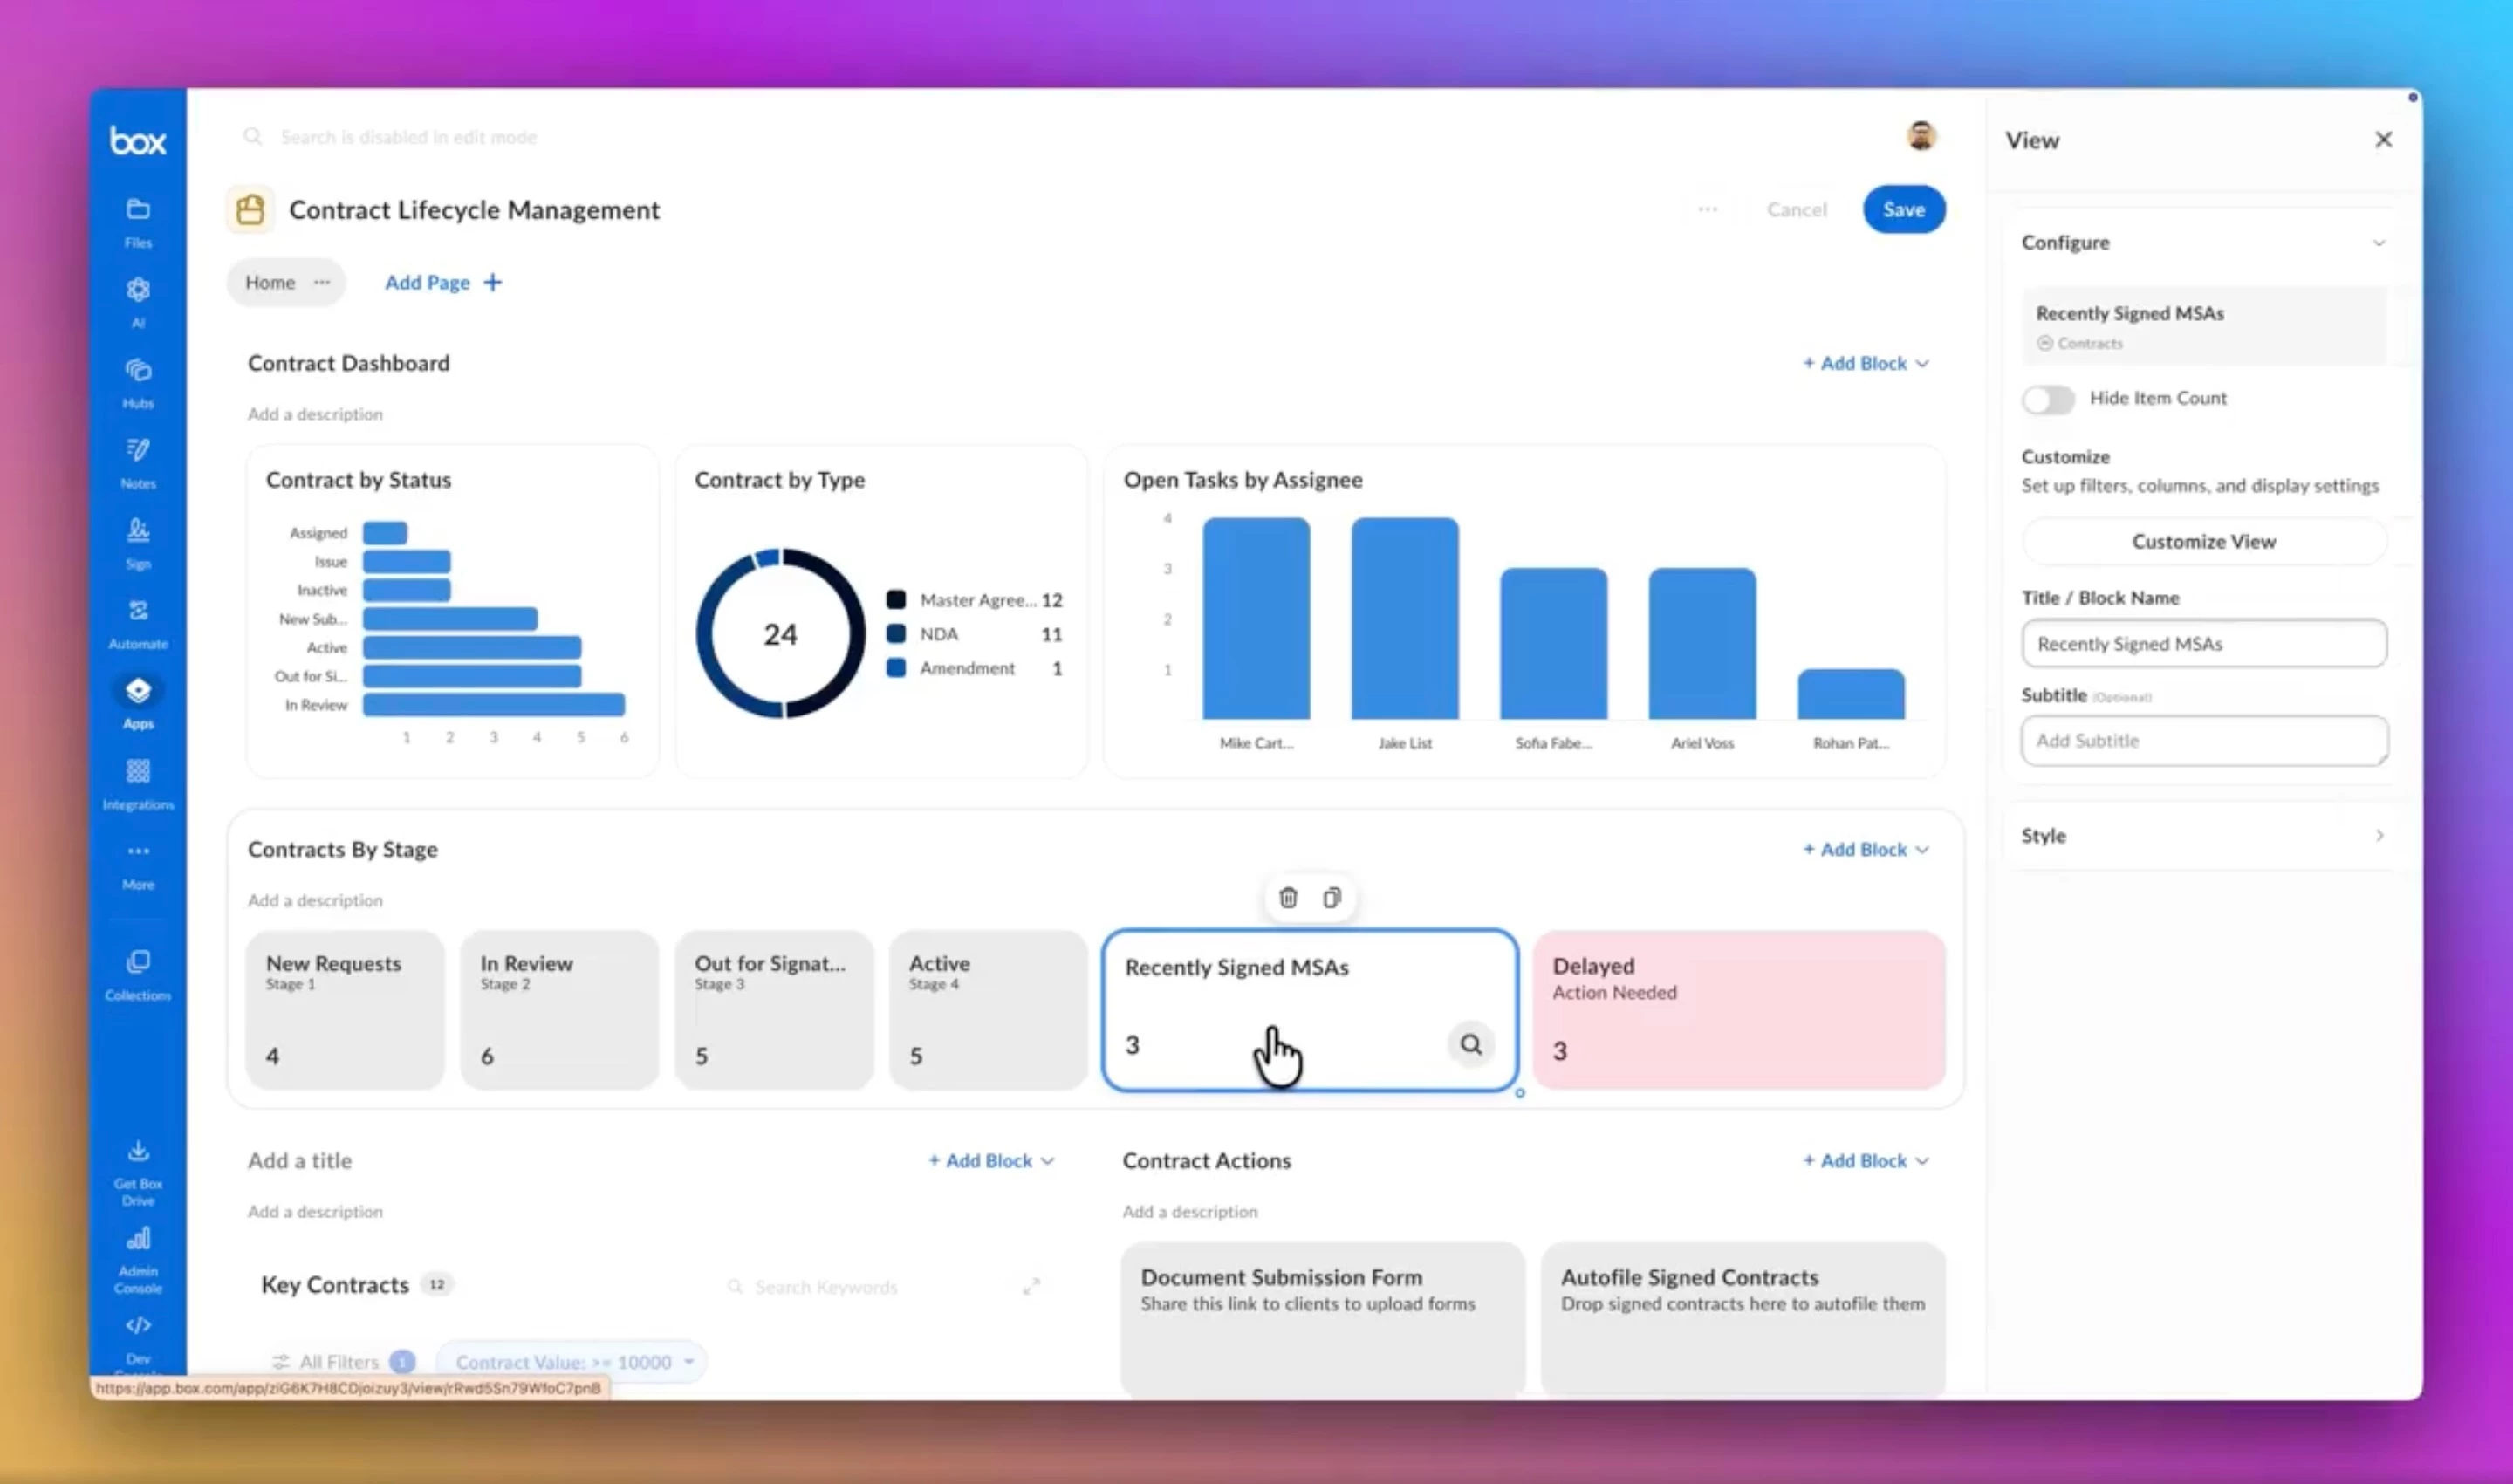Click Add a description under Contract Dashboard

coord(315,414)
